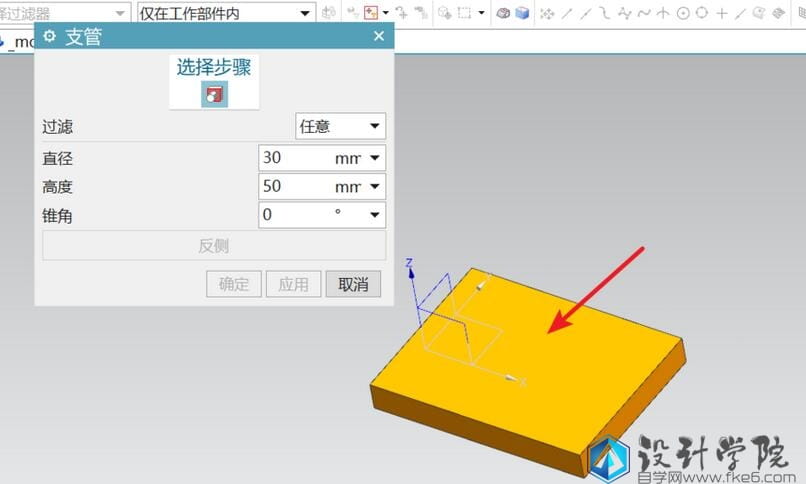Toggle the End Point snap icon
Screen dimensions: 806x484
pos(566,13)
